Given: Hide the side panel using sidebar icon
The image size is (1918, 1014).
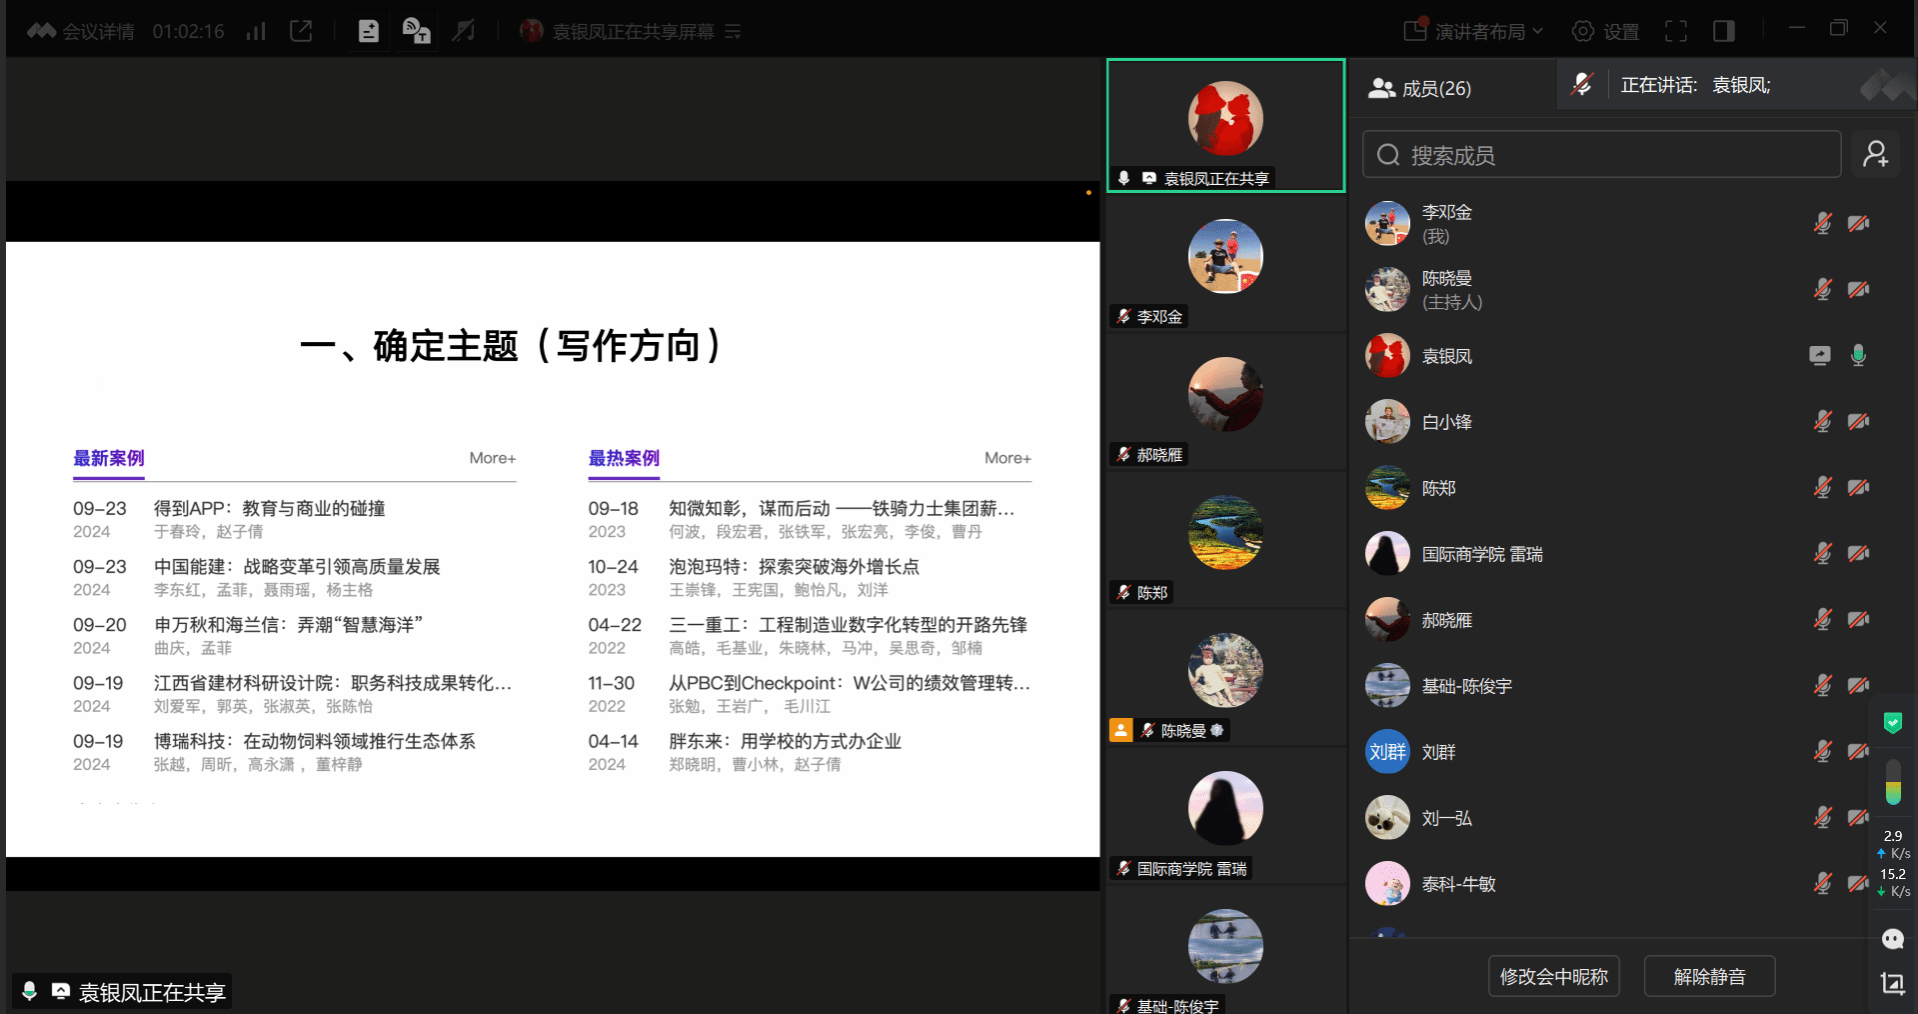Looking at the screenshot, I should click(1723, 31).
